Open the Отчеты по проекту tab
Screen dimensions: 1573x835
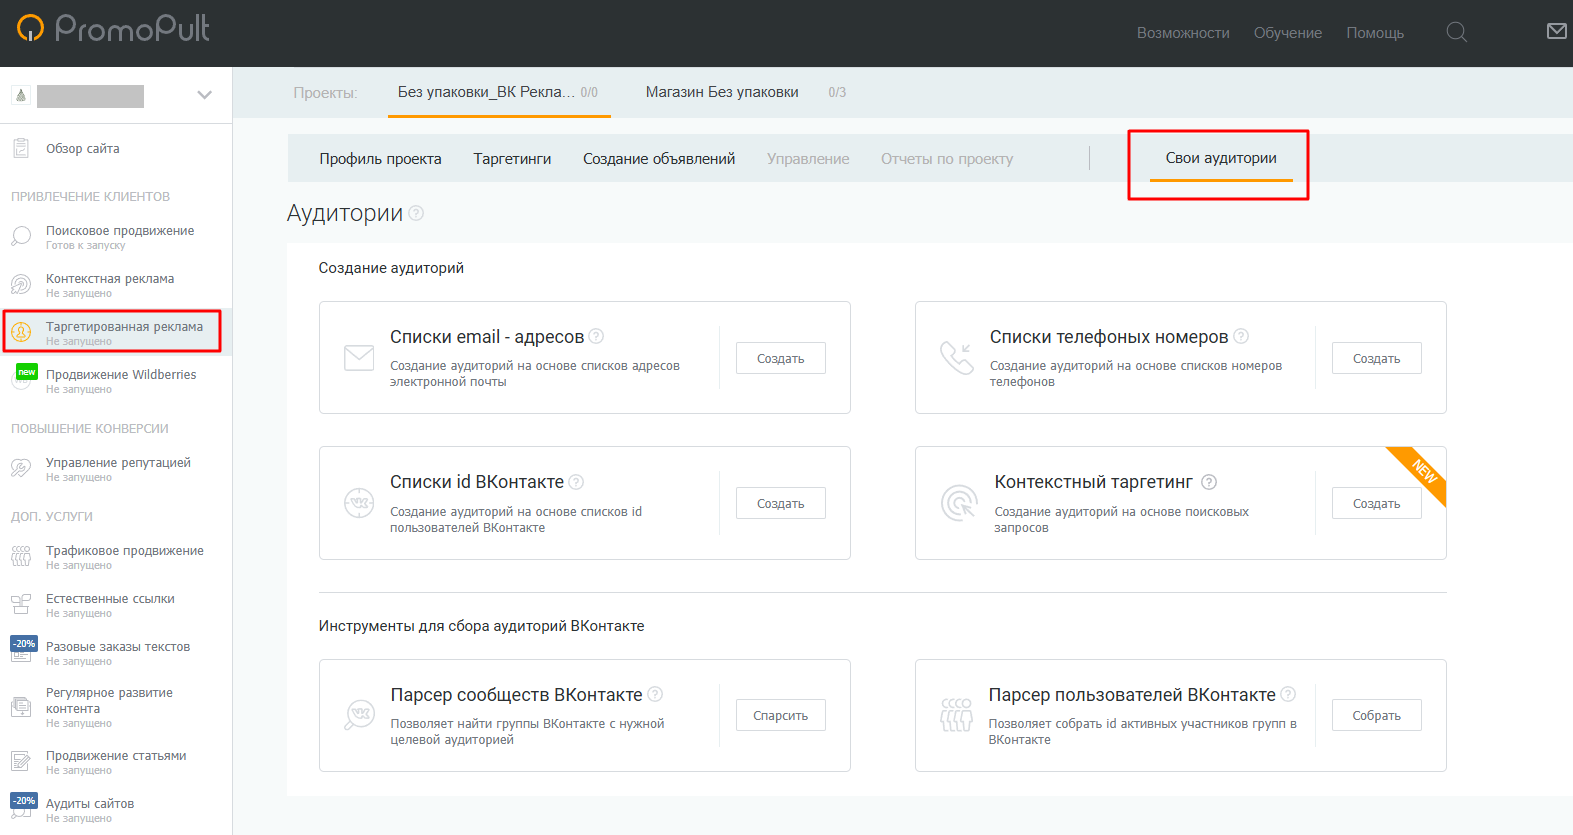[947, 159]
